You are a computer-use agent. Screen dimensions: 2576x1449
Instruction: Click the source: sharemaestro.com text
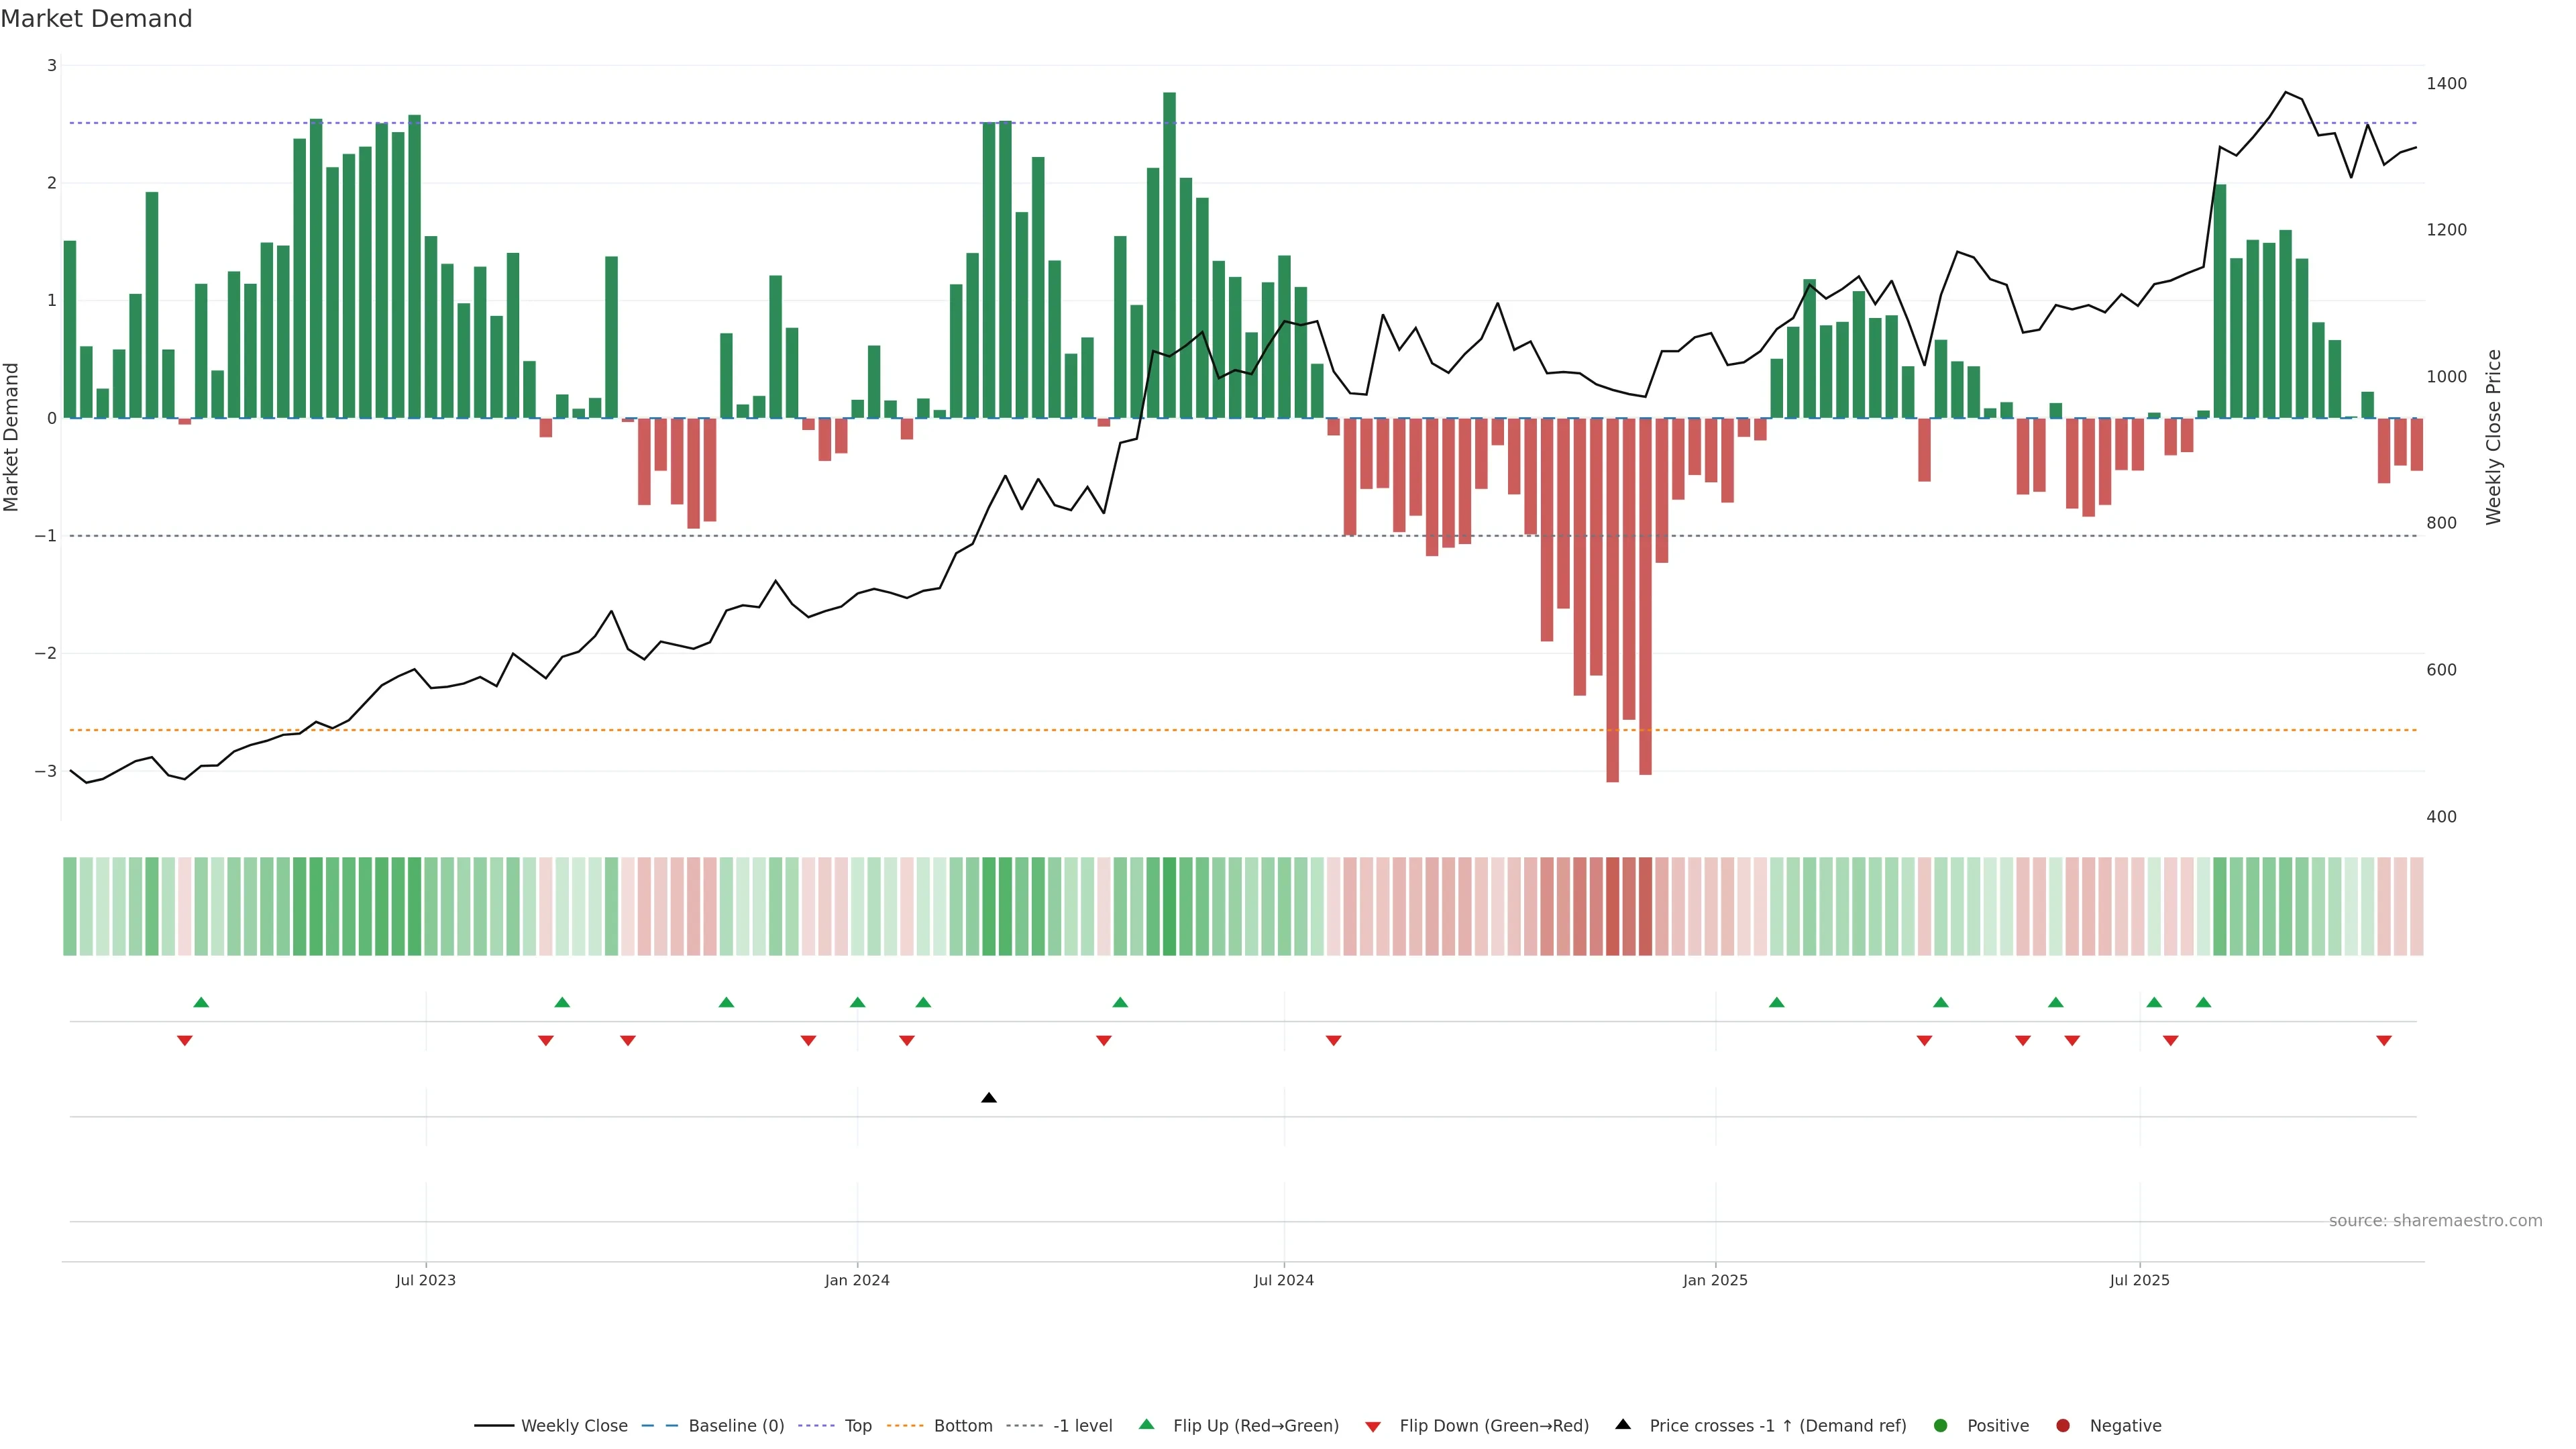pos(2435,1221)
